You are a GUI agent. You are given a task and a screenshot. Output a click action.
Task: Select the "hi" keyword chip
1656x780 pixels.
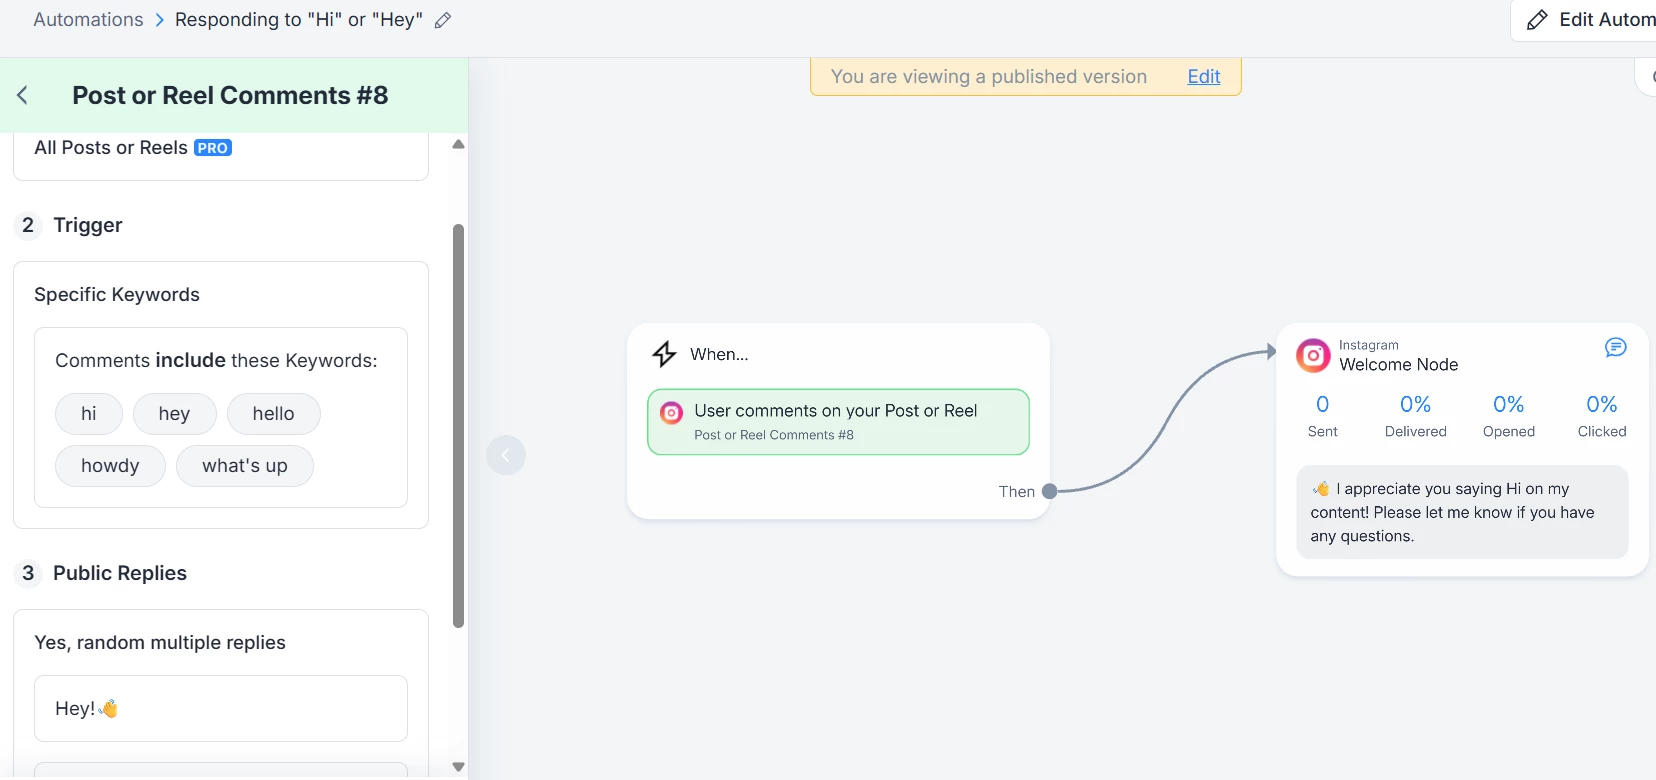click(x=89, y=414)
